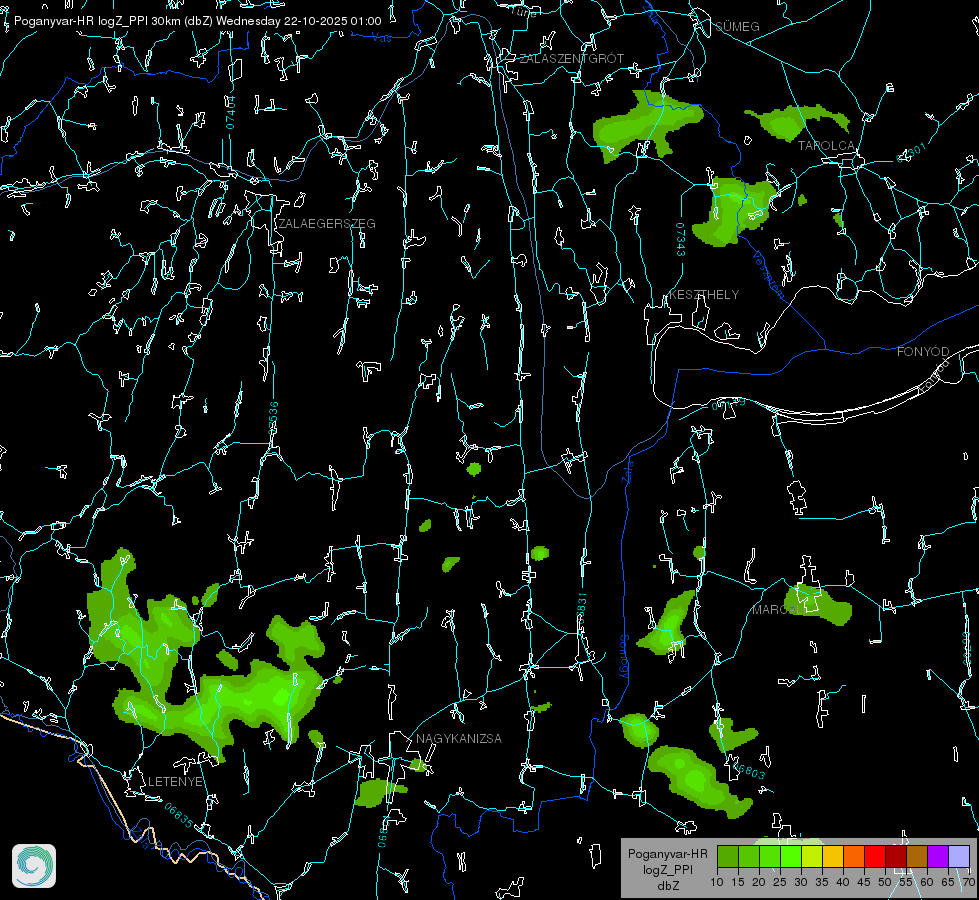Select the 10–15 dBZ dark green swatch
979x900 pixels.
728,856
